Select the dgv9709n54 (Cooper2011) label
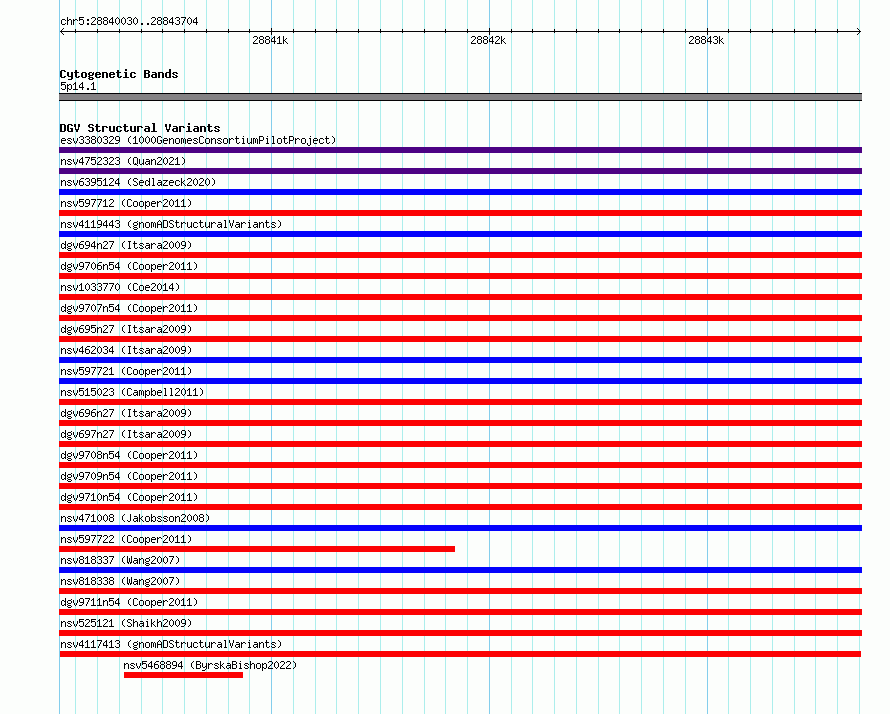 [x=129, y=476]
